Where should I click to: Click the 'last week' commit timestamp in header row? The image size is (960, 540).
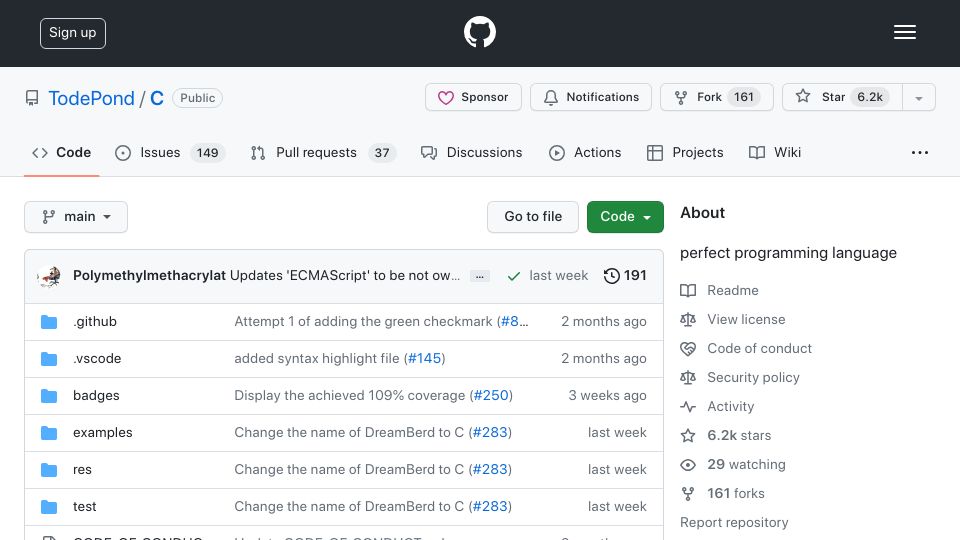click(558, 276)
